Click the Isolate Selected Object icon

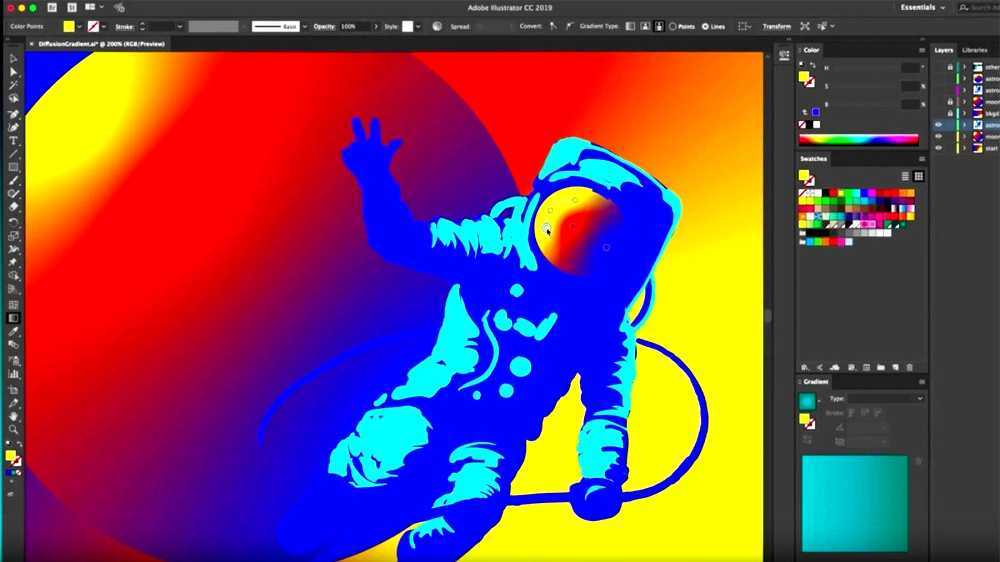(805, 27)
